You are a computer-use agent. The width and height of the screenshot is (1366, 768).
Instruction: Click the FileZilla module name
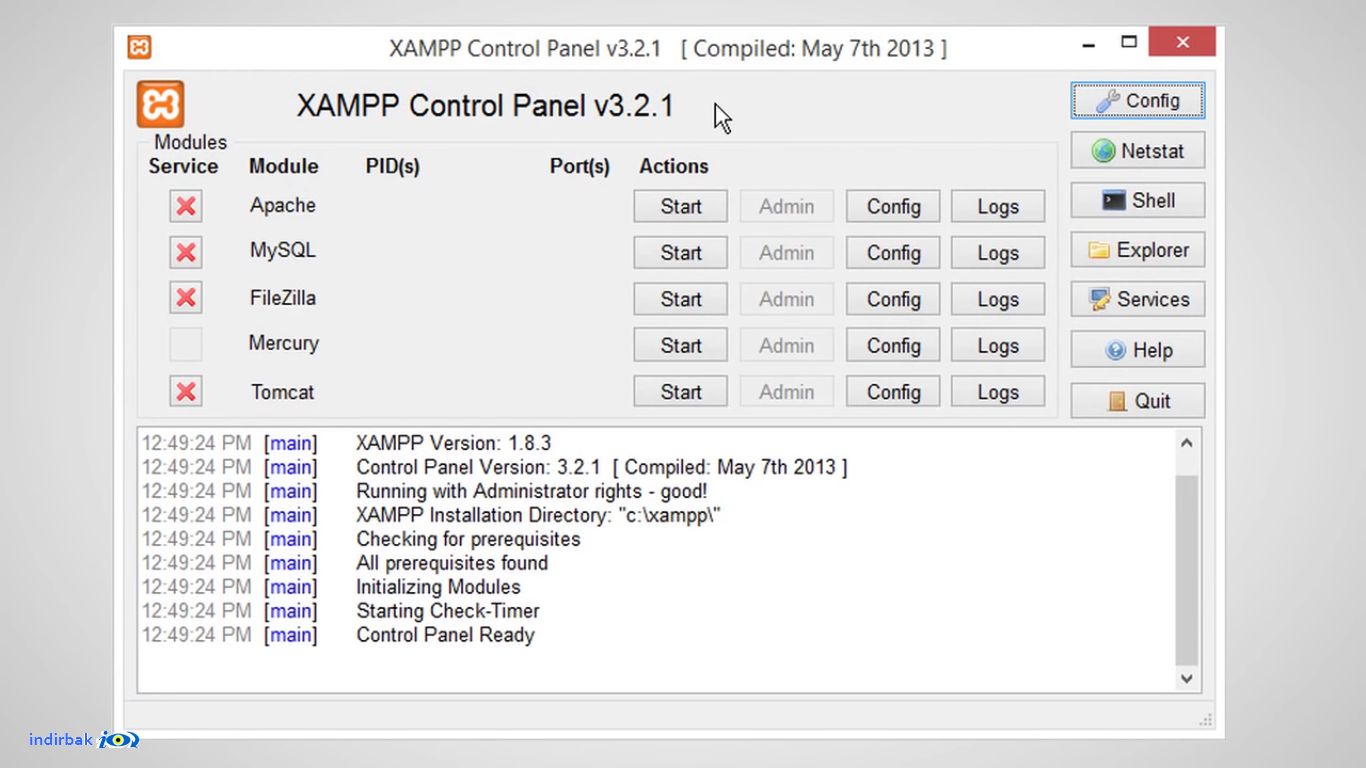pyautogui.click(x=283, y=297)
